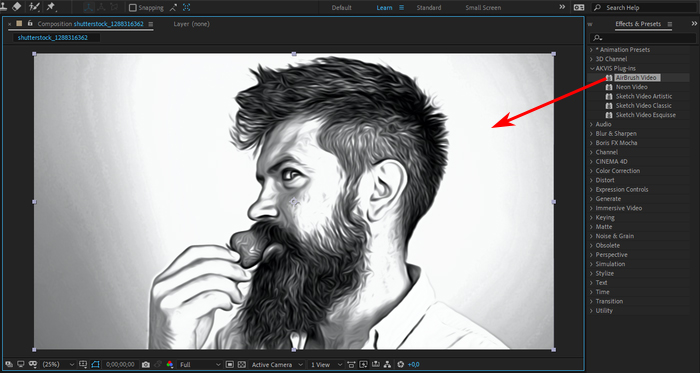Select the AirBrush Video effect
The width and height of the screenshot is (700, 373).
[x=636, y=78]
